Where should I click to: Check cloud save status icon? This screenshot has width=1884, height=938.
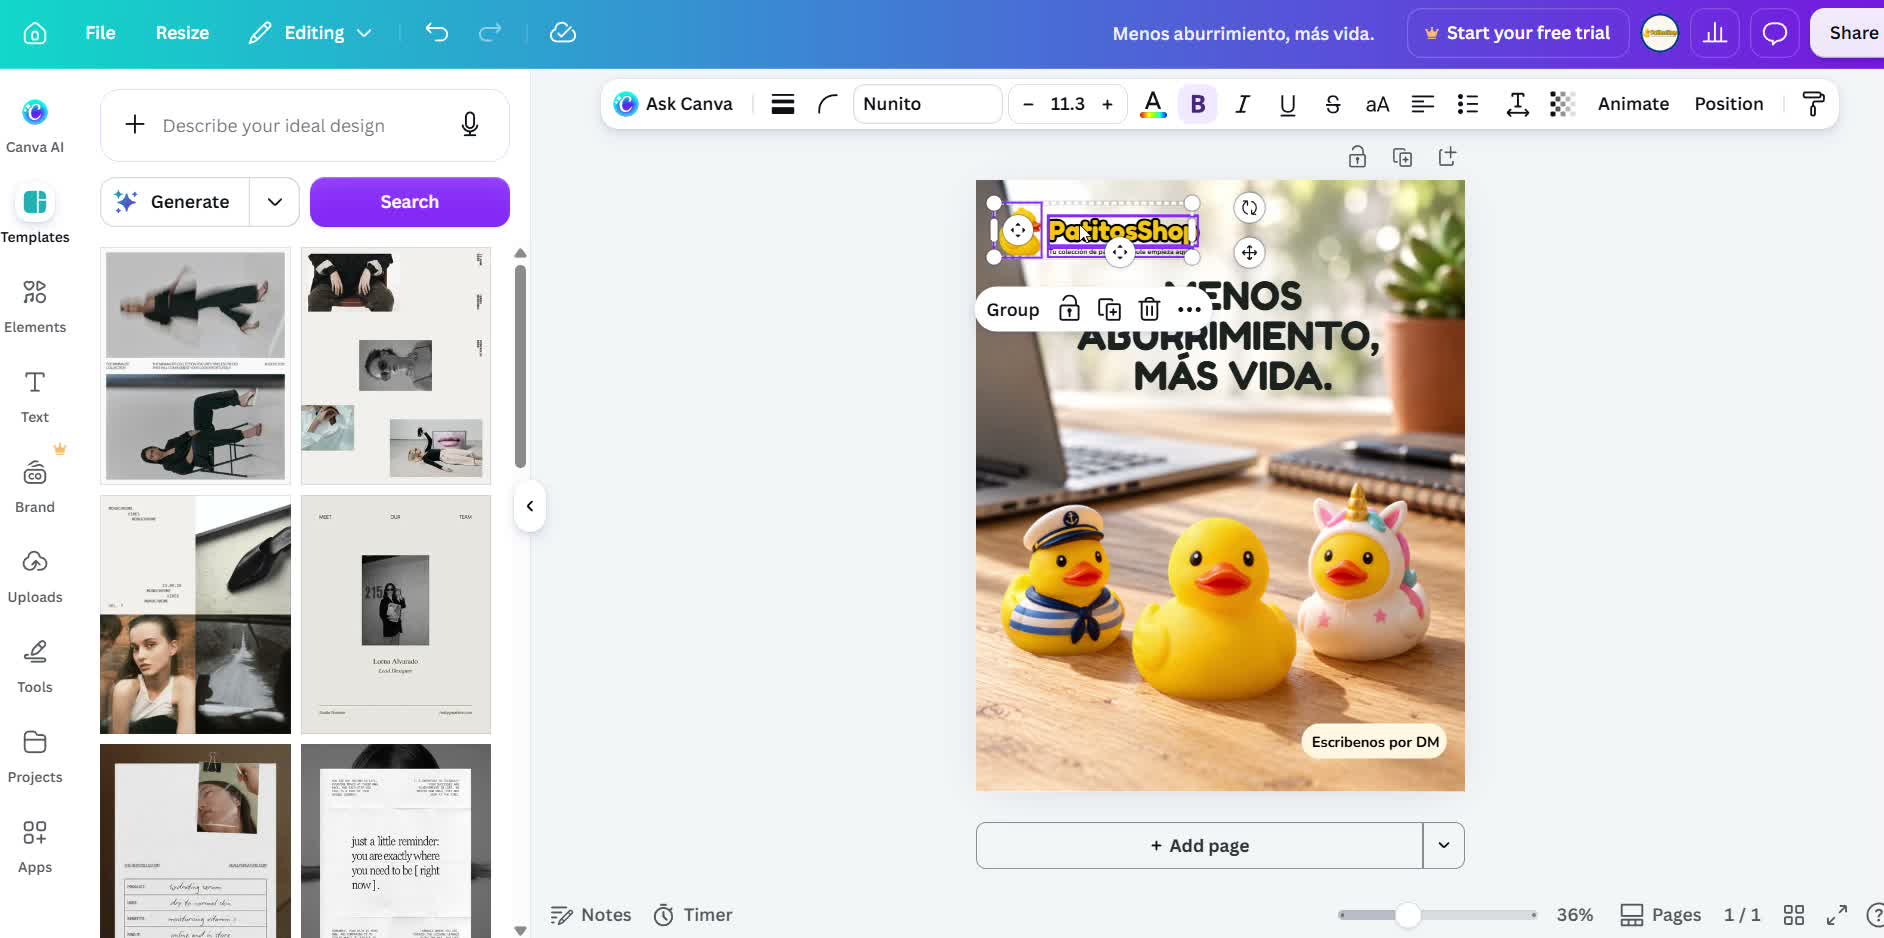click(563, 33)
